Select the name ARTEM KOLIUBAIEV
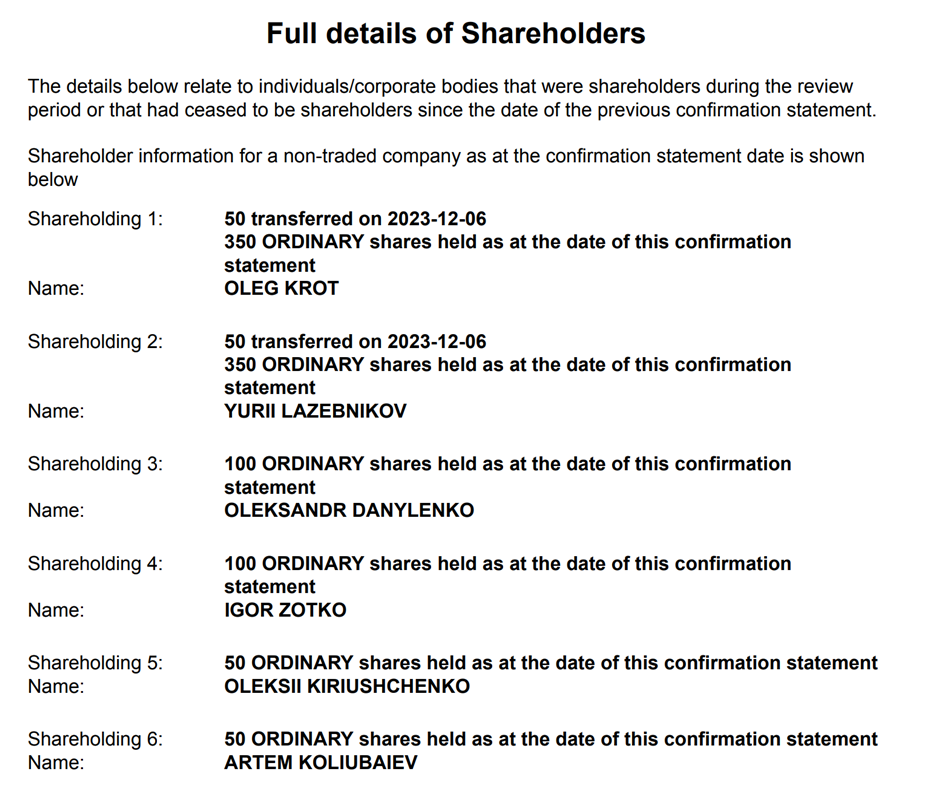The height and width of the screenshot is (808, 944). coord(321,764)
